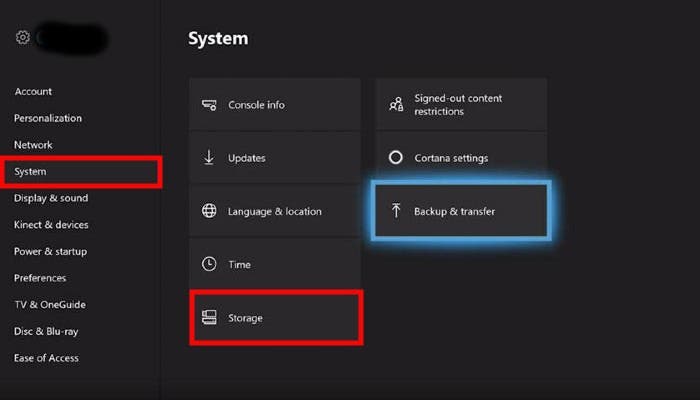Select Preferences in the sidebar
This screenshot has height=400, width=700.
[40, 278]
